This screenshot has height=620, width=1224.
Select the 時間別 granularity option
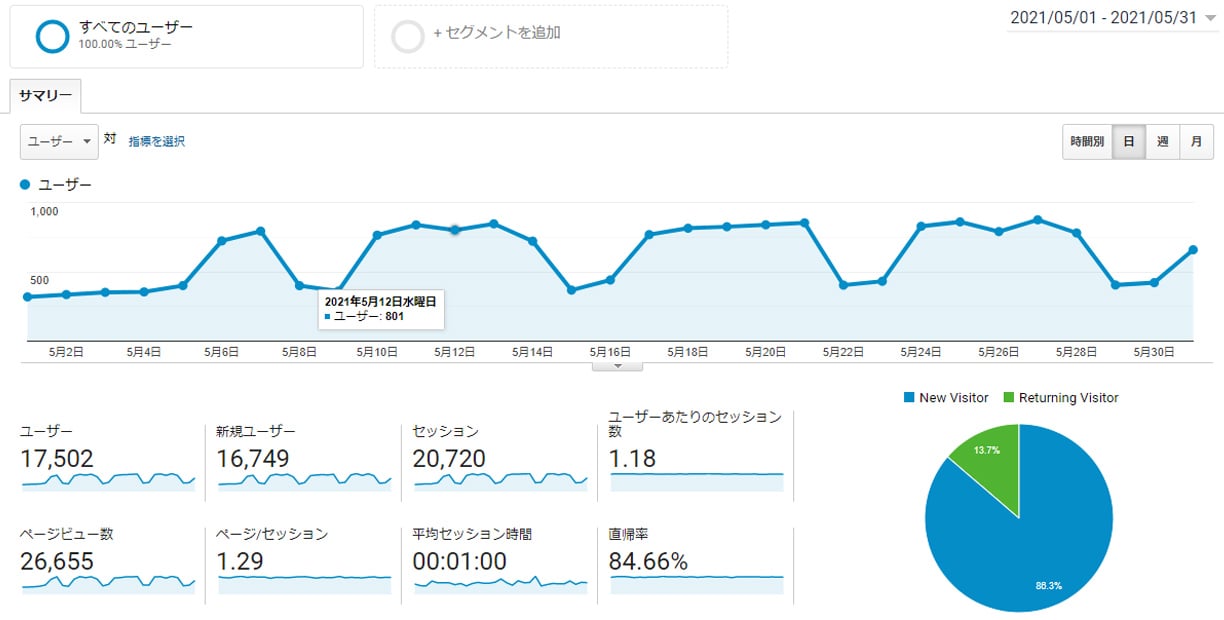pos(1087,141)
